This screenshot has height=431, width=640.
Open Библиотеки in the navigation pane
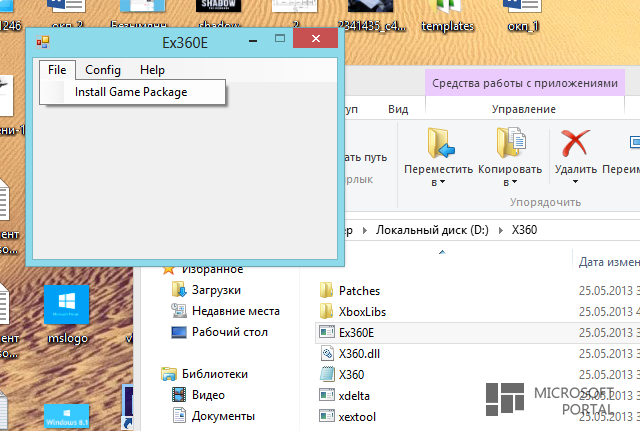pos(215,374)
